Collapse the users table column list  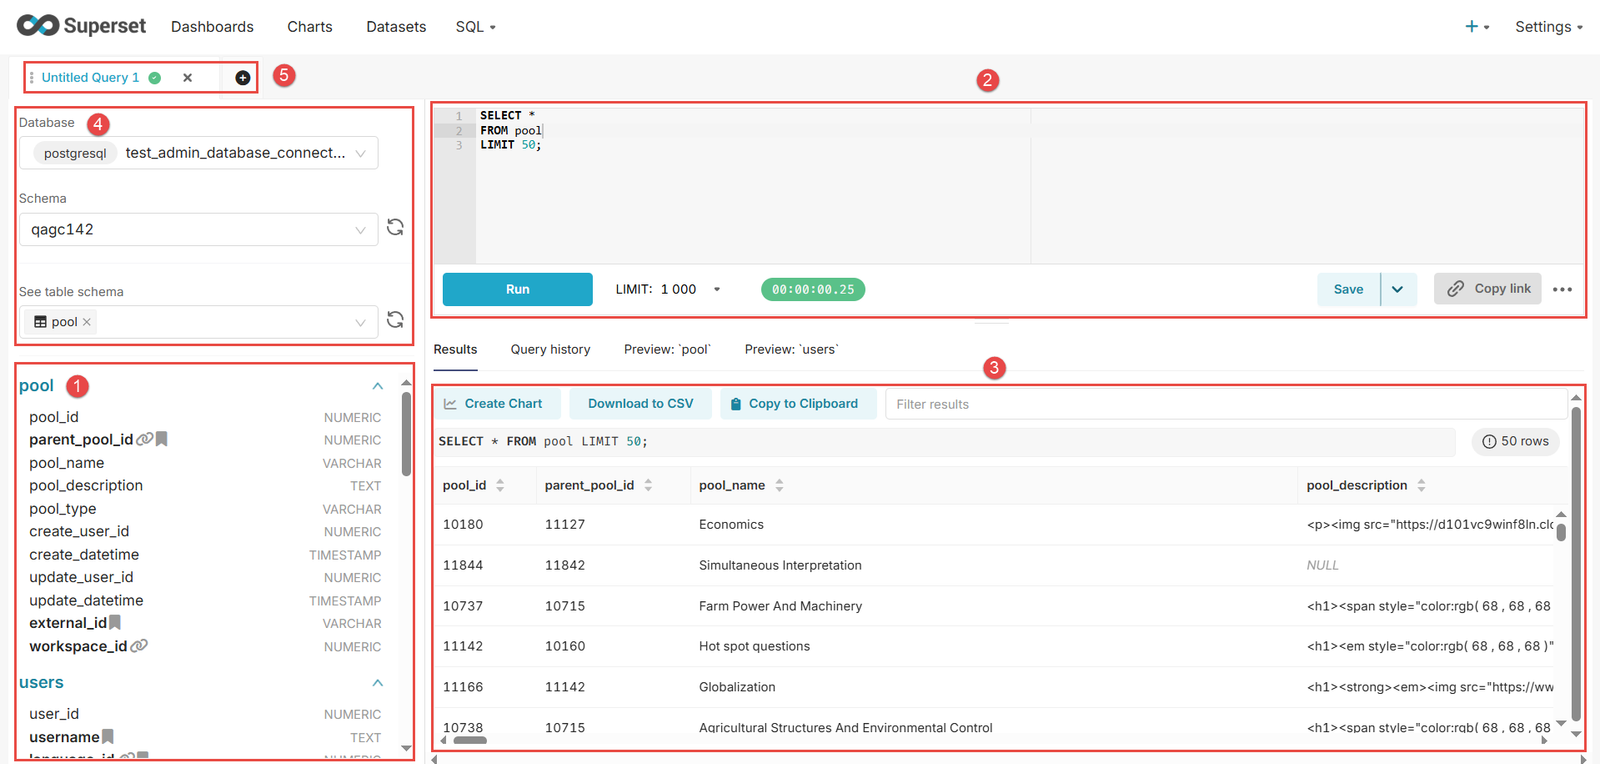pos(377,683)
